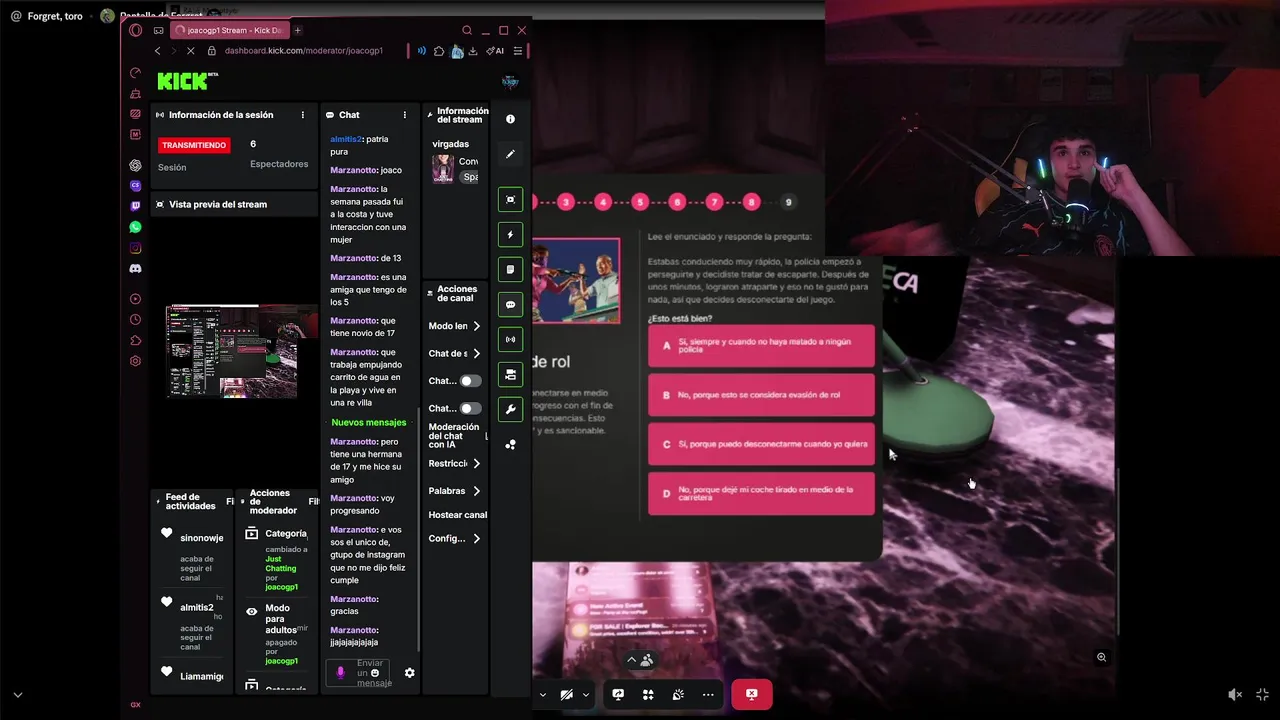Open the Discord icon in Opera sidebar

[136, 268]
